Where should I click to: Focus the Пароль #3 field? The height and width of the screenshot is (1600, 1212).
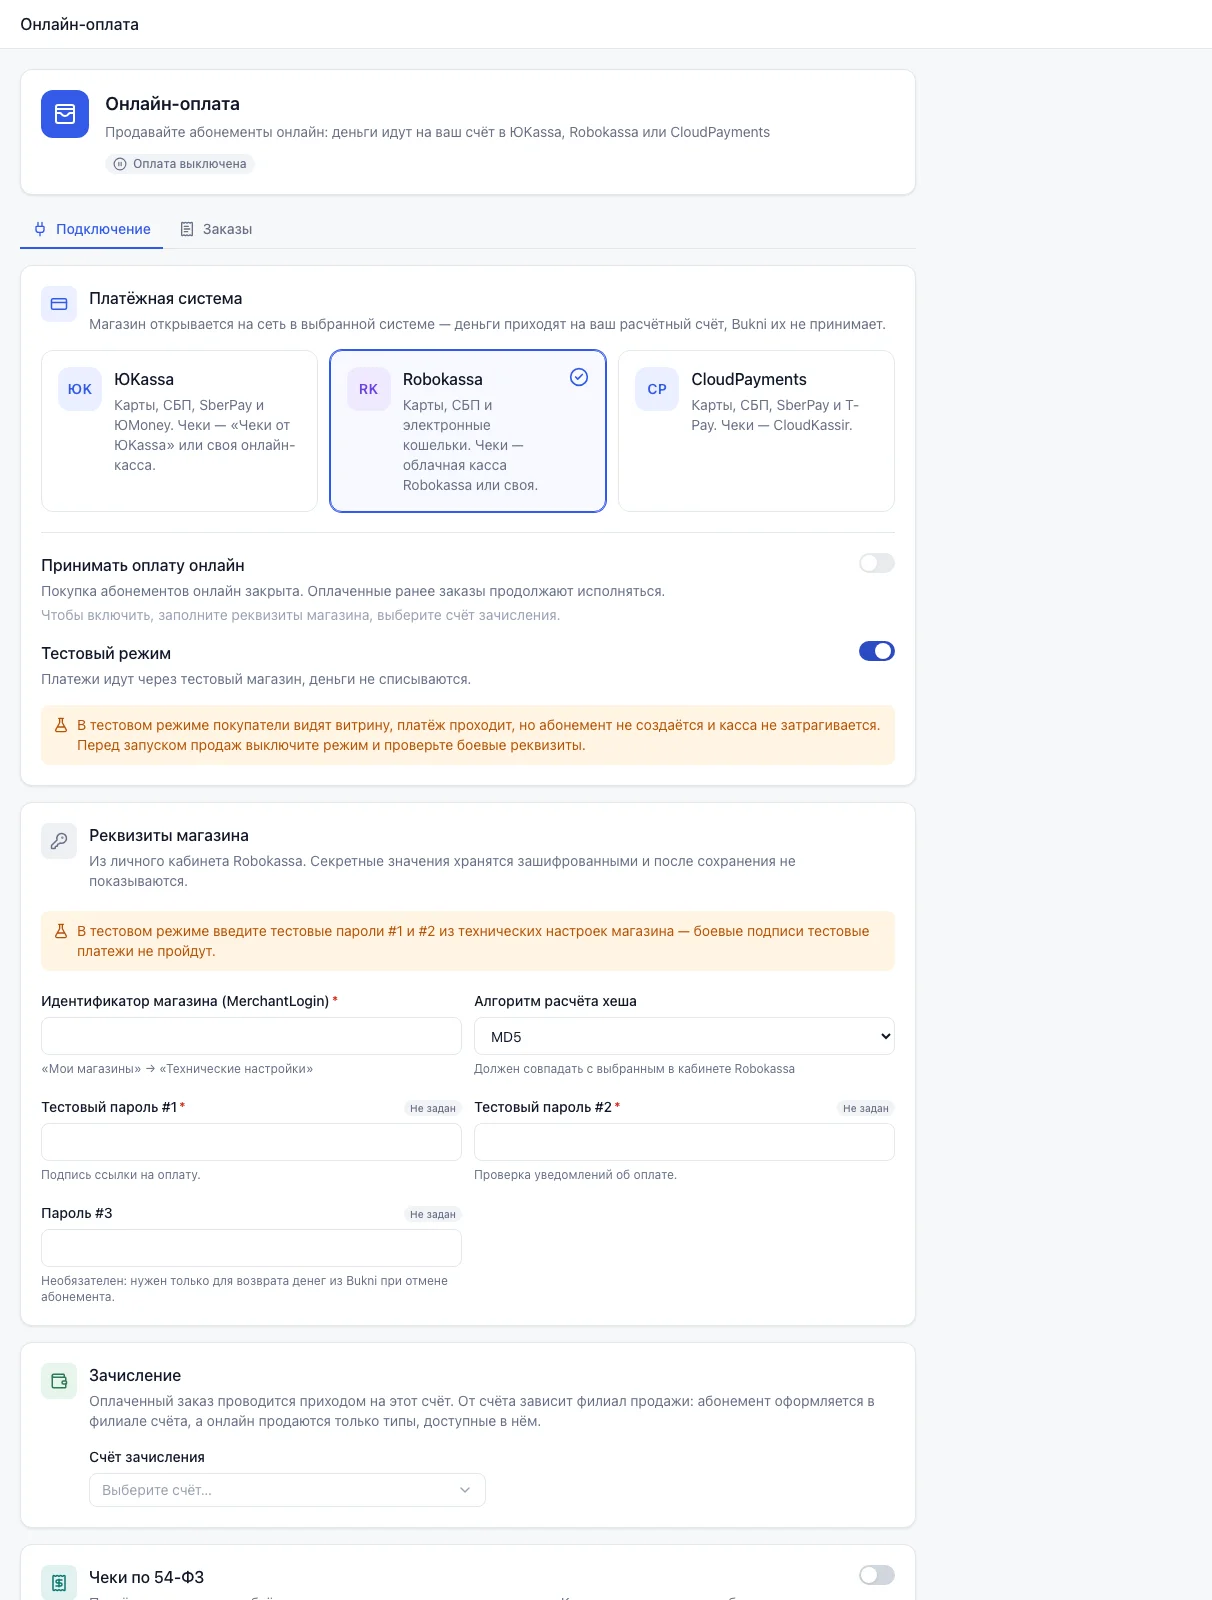(x=251, y=1248)
